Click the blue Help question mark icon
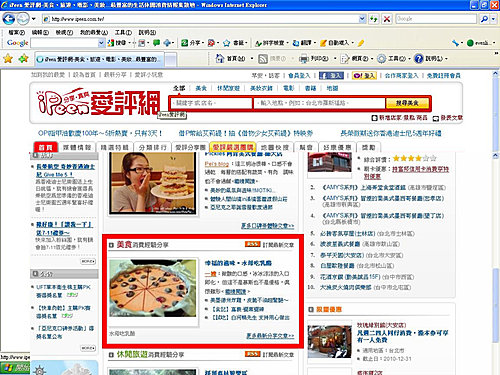 pos(418,59)
